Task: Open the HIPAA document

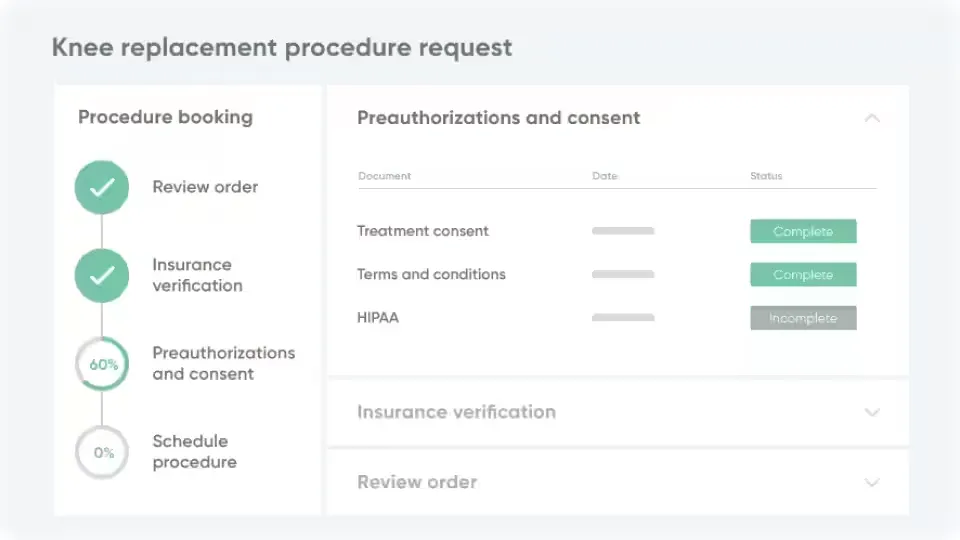Action: click(378, 318)
